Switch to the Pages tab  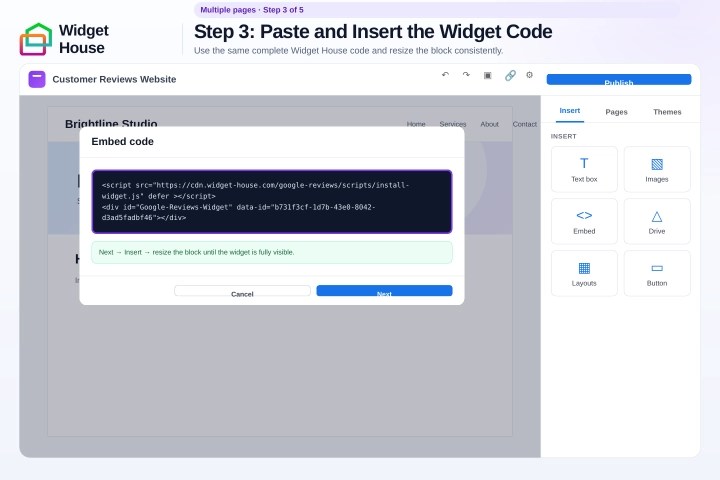tap(616, 112)
